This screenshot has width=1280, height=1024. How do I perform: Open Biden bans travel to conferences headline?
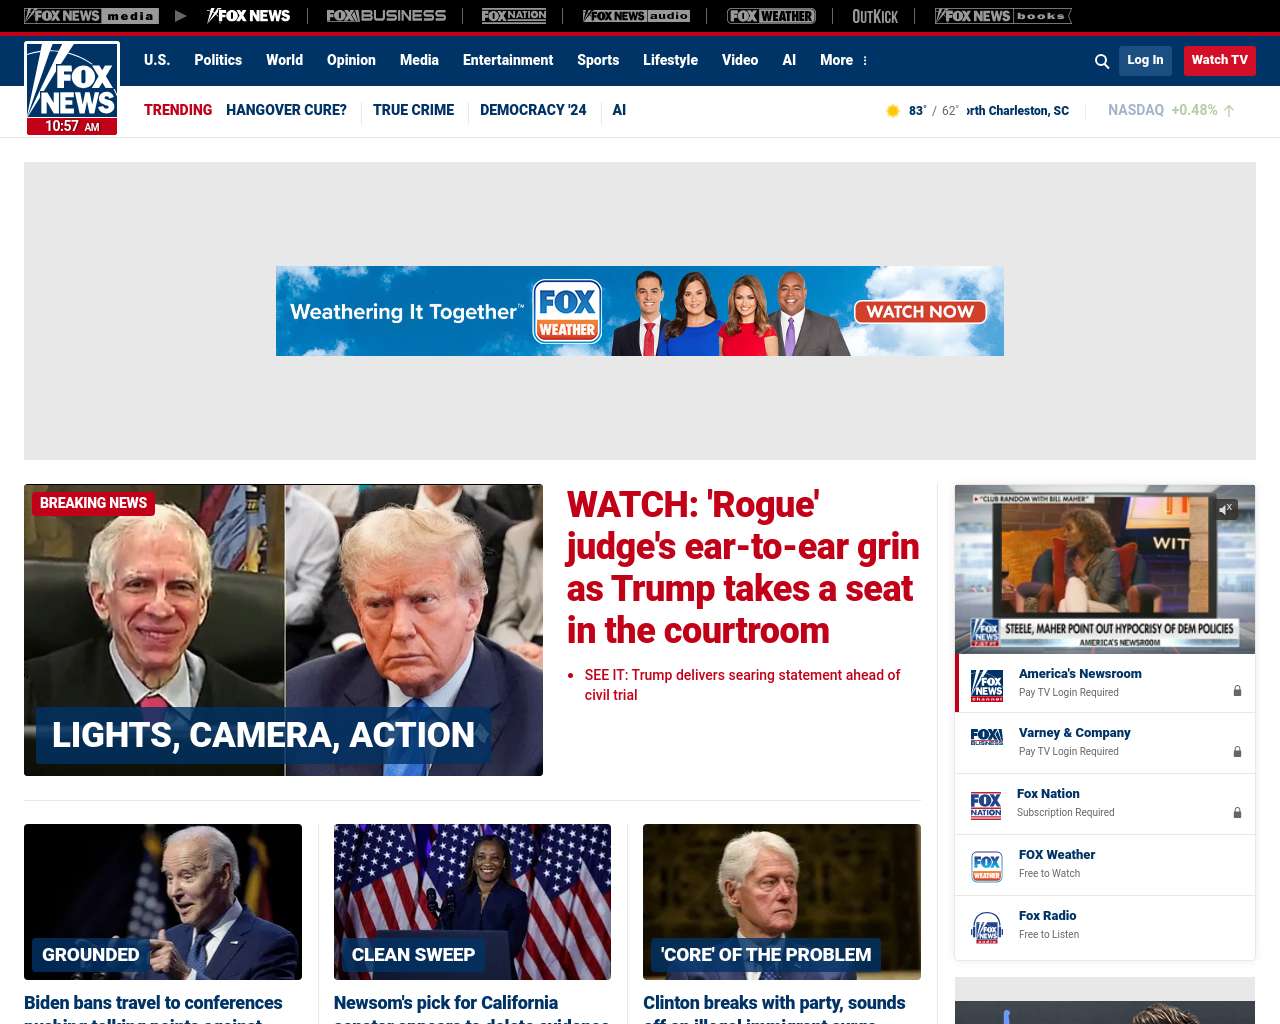coord(153,1007)
